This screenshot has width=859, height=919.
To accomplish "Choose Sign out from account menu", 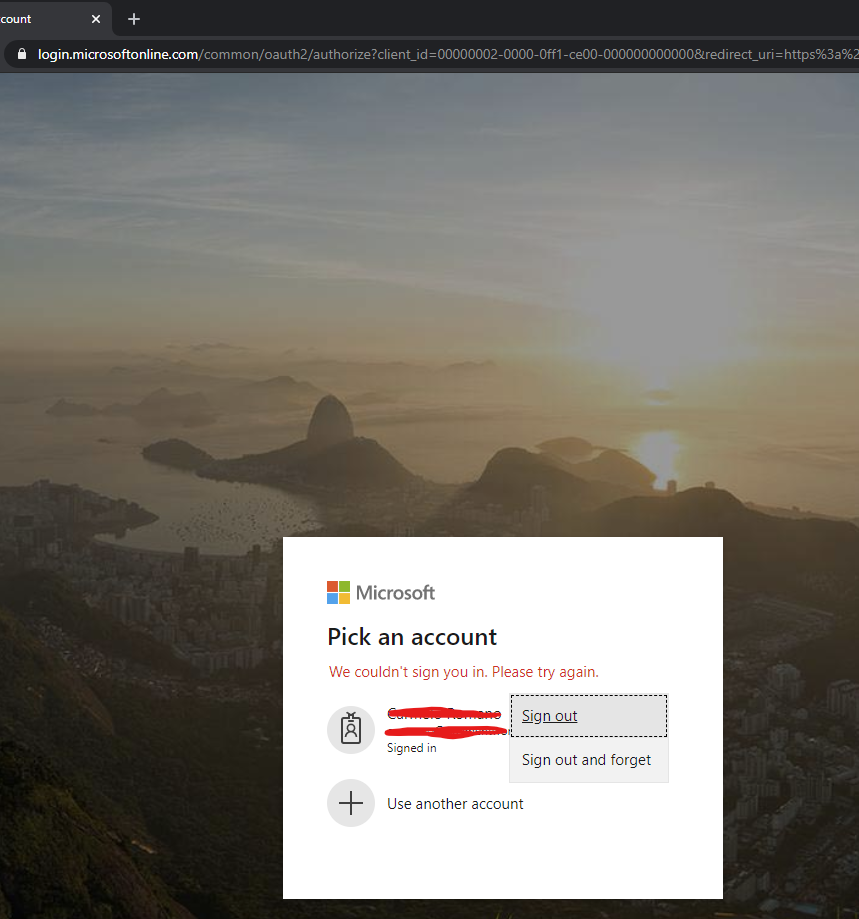I will point(589,716).
